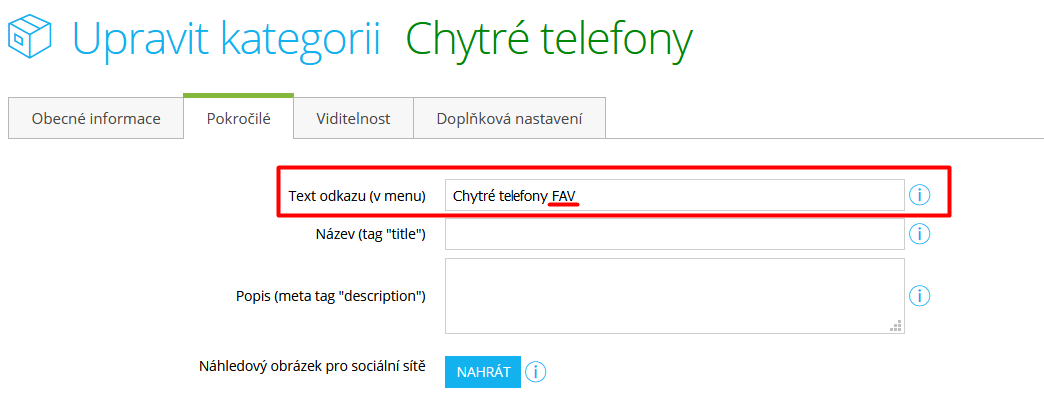
Task: Go to the Doplňková nastavení tab
Action: (x=509, y=119)
